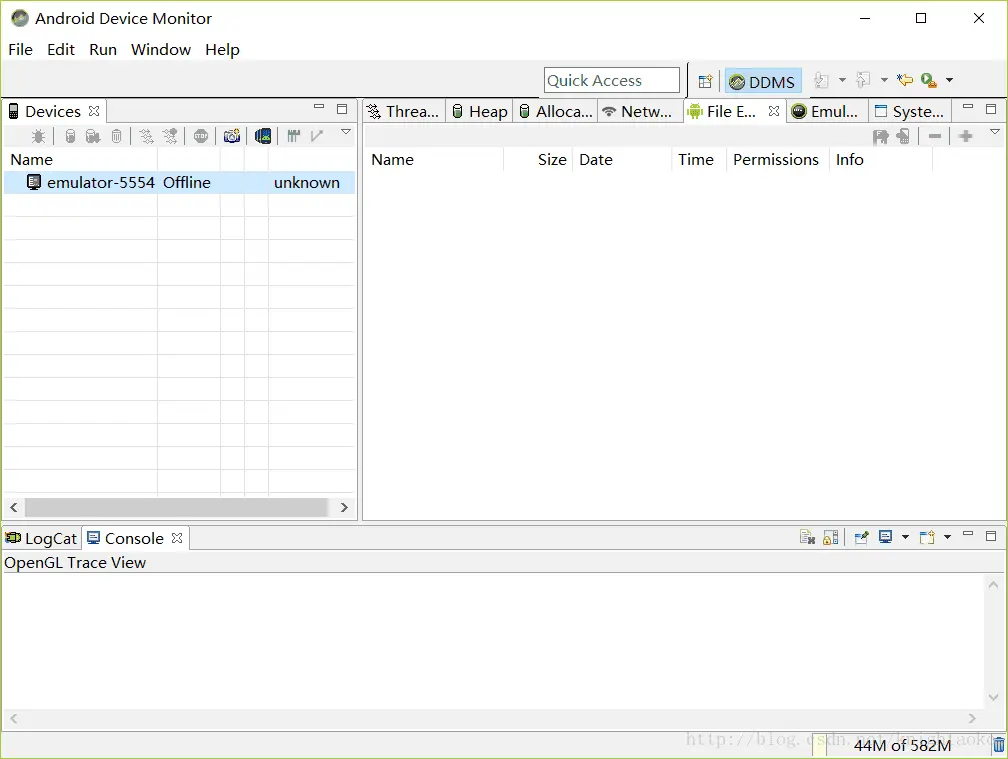The width and height of the screenshot is (1008, 759).
Task: Switch to the Network Statistics tab
Action: click(x=638, y=111)
